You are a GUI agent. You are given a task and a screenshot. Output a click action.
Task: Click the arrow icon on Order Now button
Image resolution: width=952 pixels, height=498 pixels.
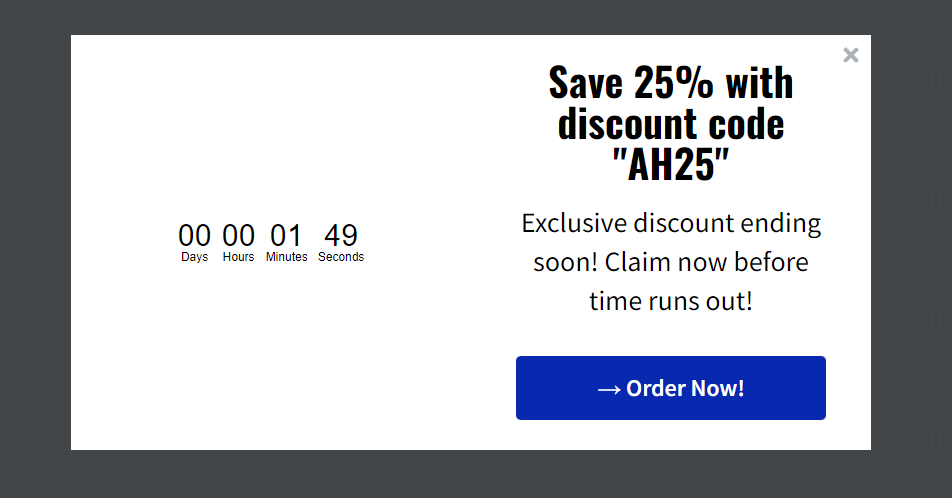click(609, 389)
